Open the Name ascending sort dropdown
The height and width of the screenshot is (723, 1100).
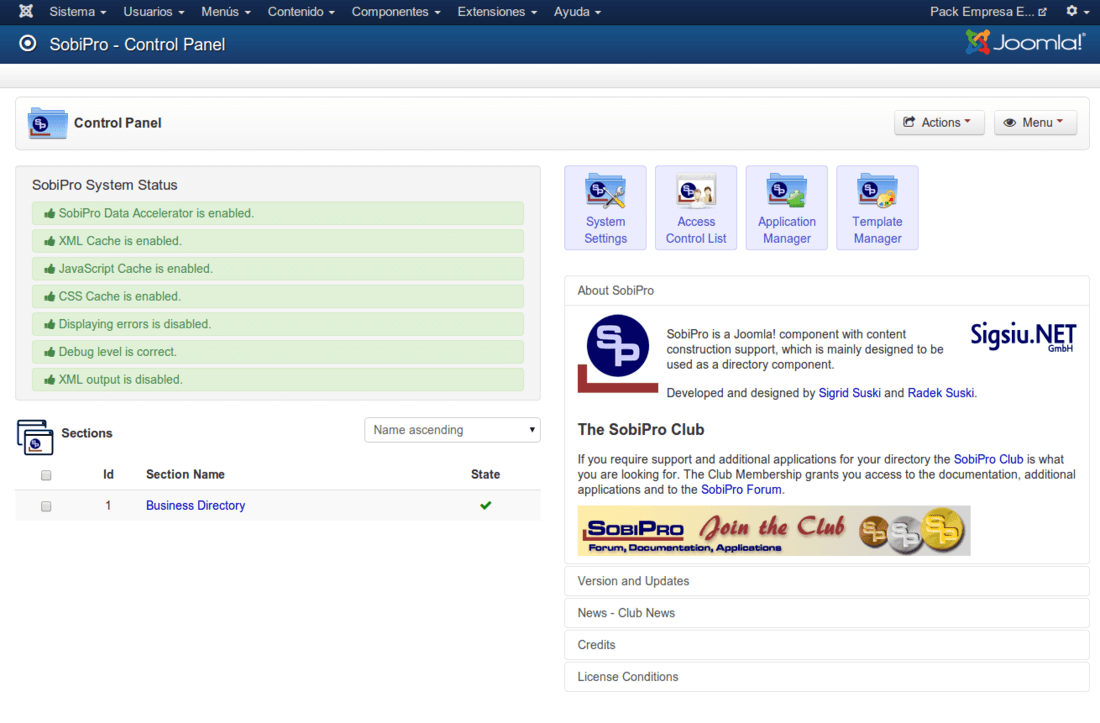(x=452, y=430)
